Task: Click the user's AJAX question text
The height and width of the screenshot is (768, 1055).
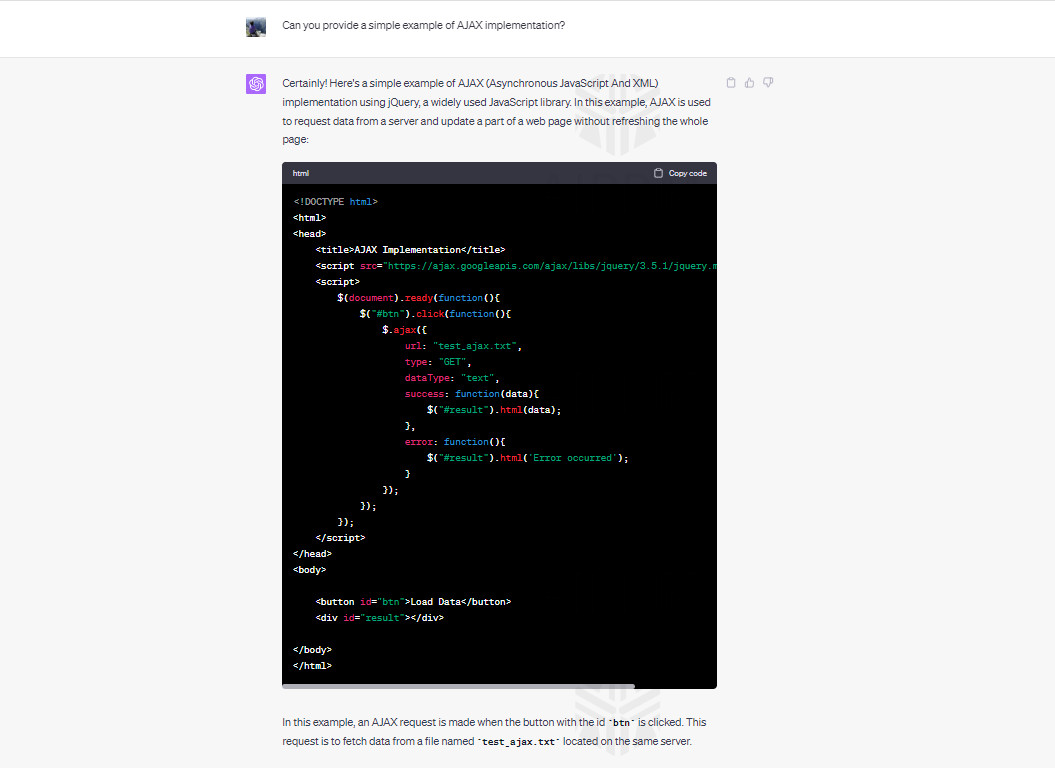Action: [424, 25]
